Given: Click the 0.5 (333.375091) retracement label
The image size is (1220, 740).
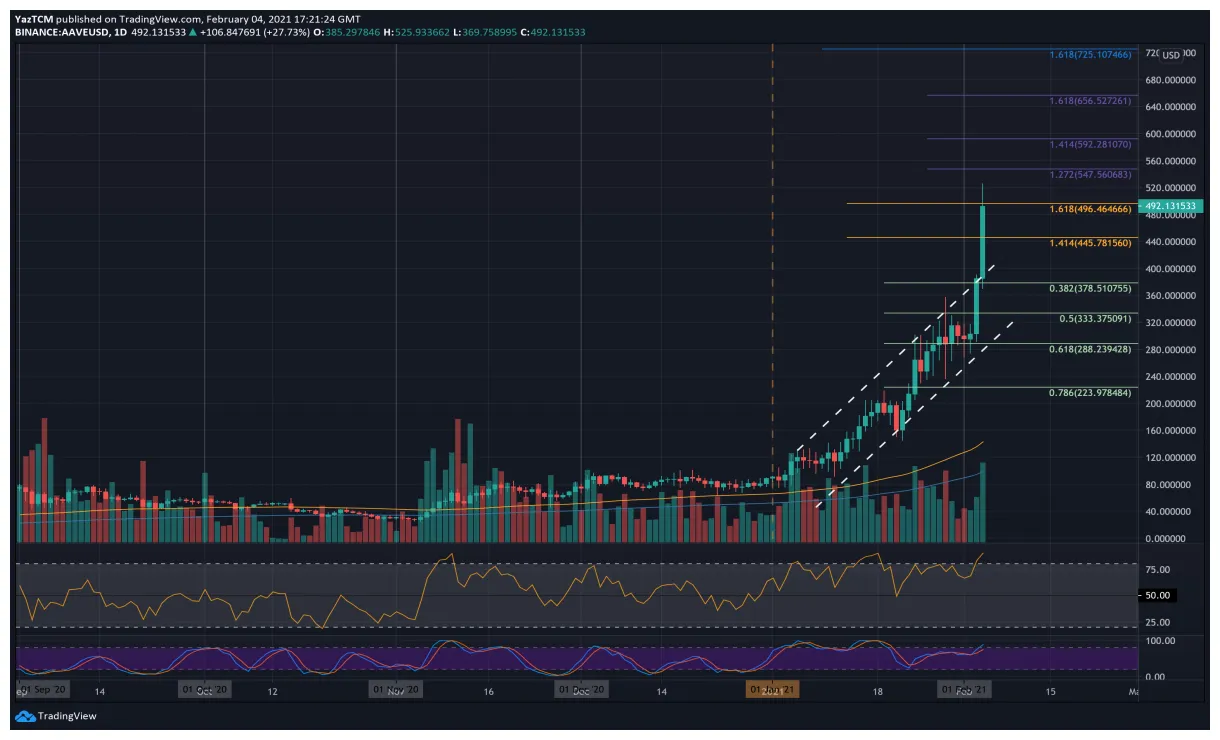Looking at the screenshot, I should tap(1095, 319).
